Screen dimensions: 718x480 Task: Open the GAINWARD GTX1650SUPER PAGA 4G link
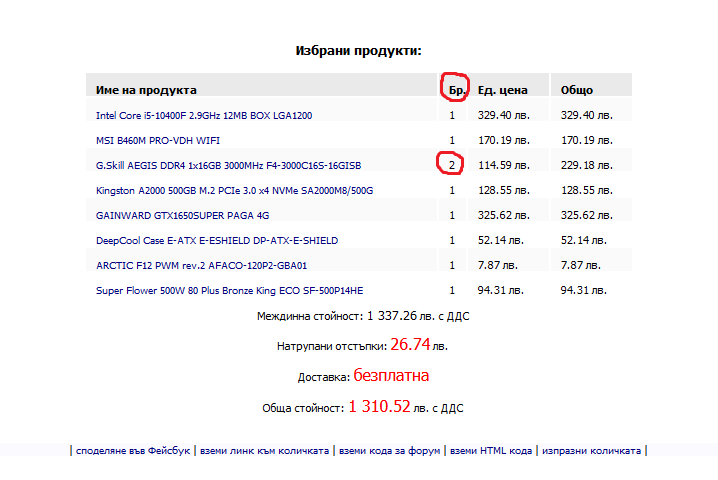[182, 215]
